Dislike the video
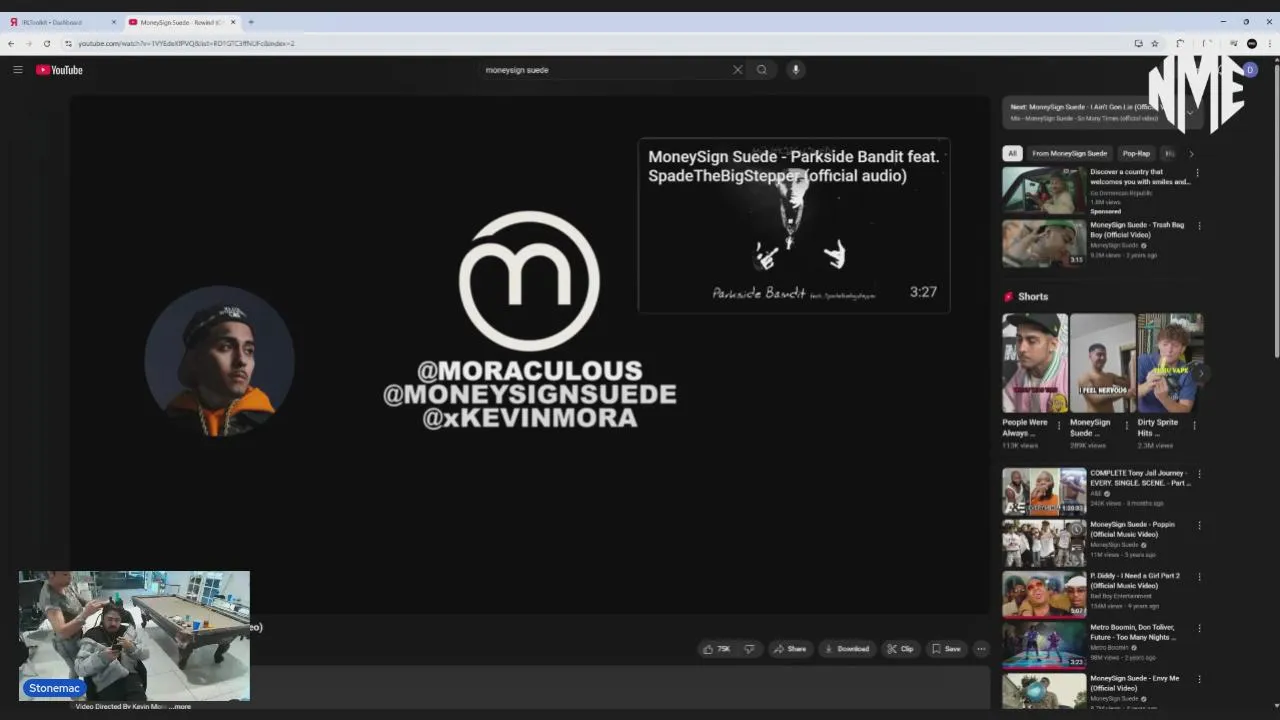This screenshot has height=720, width=1280. point(749,649)
